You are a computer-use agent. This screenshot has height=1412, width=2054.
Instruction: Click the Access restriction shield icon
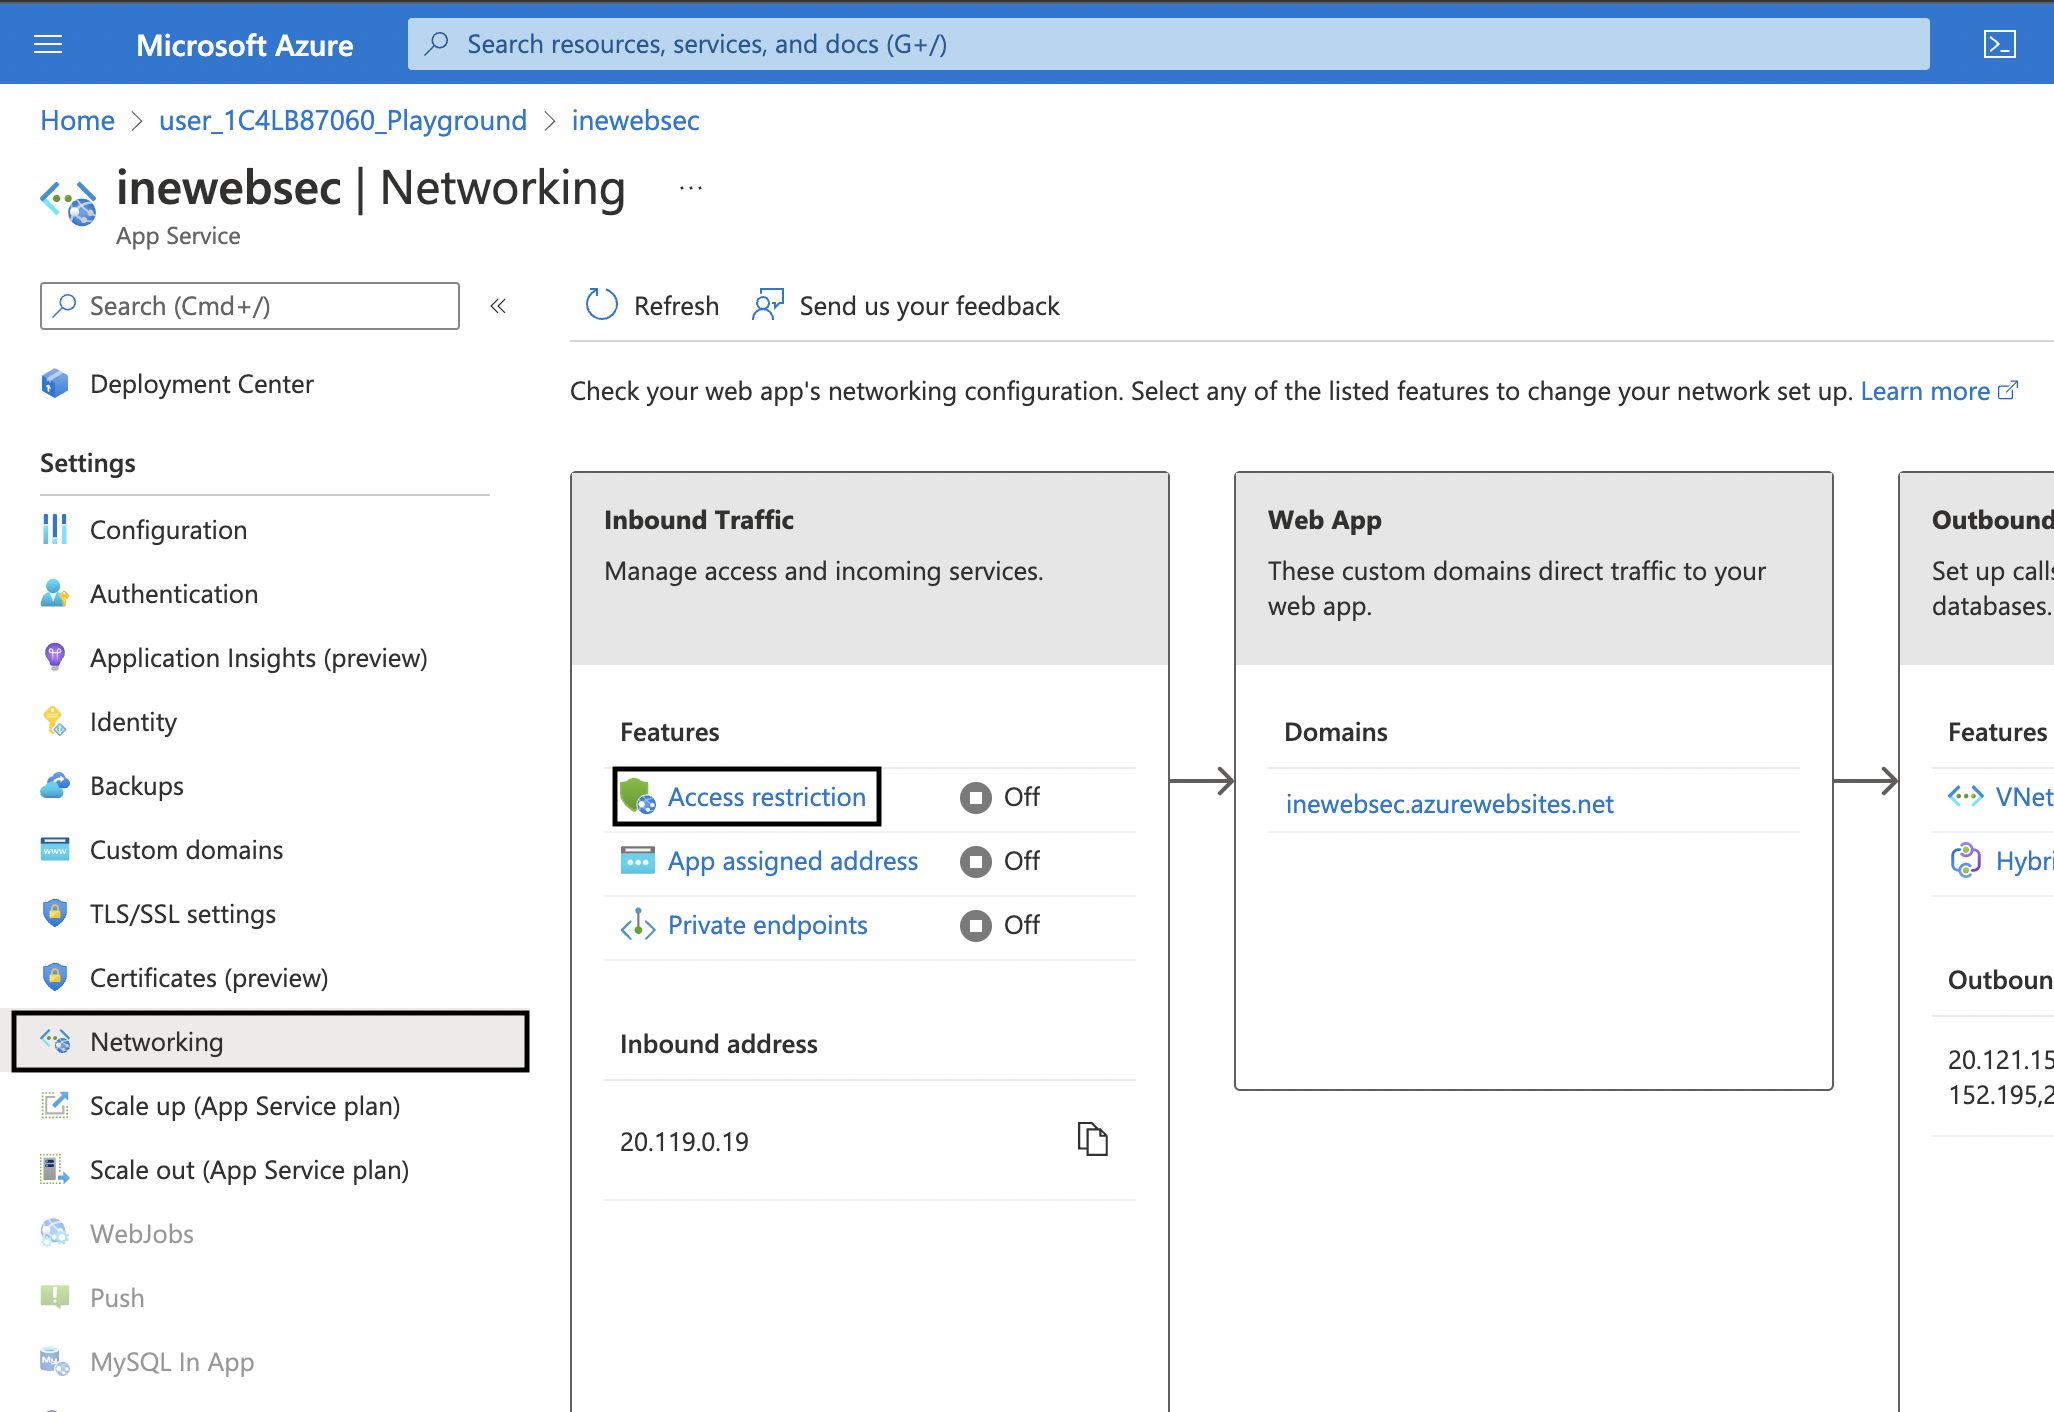point(637,797)
